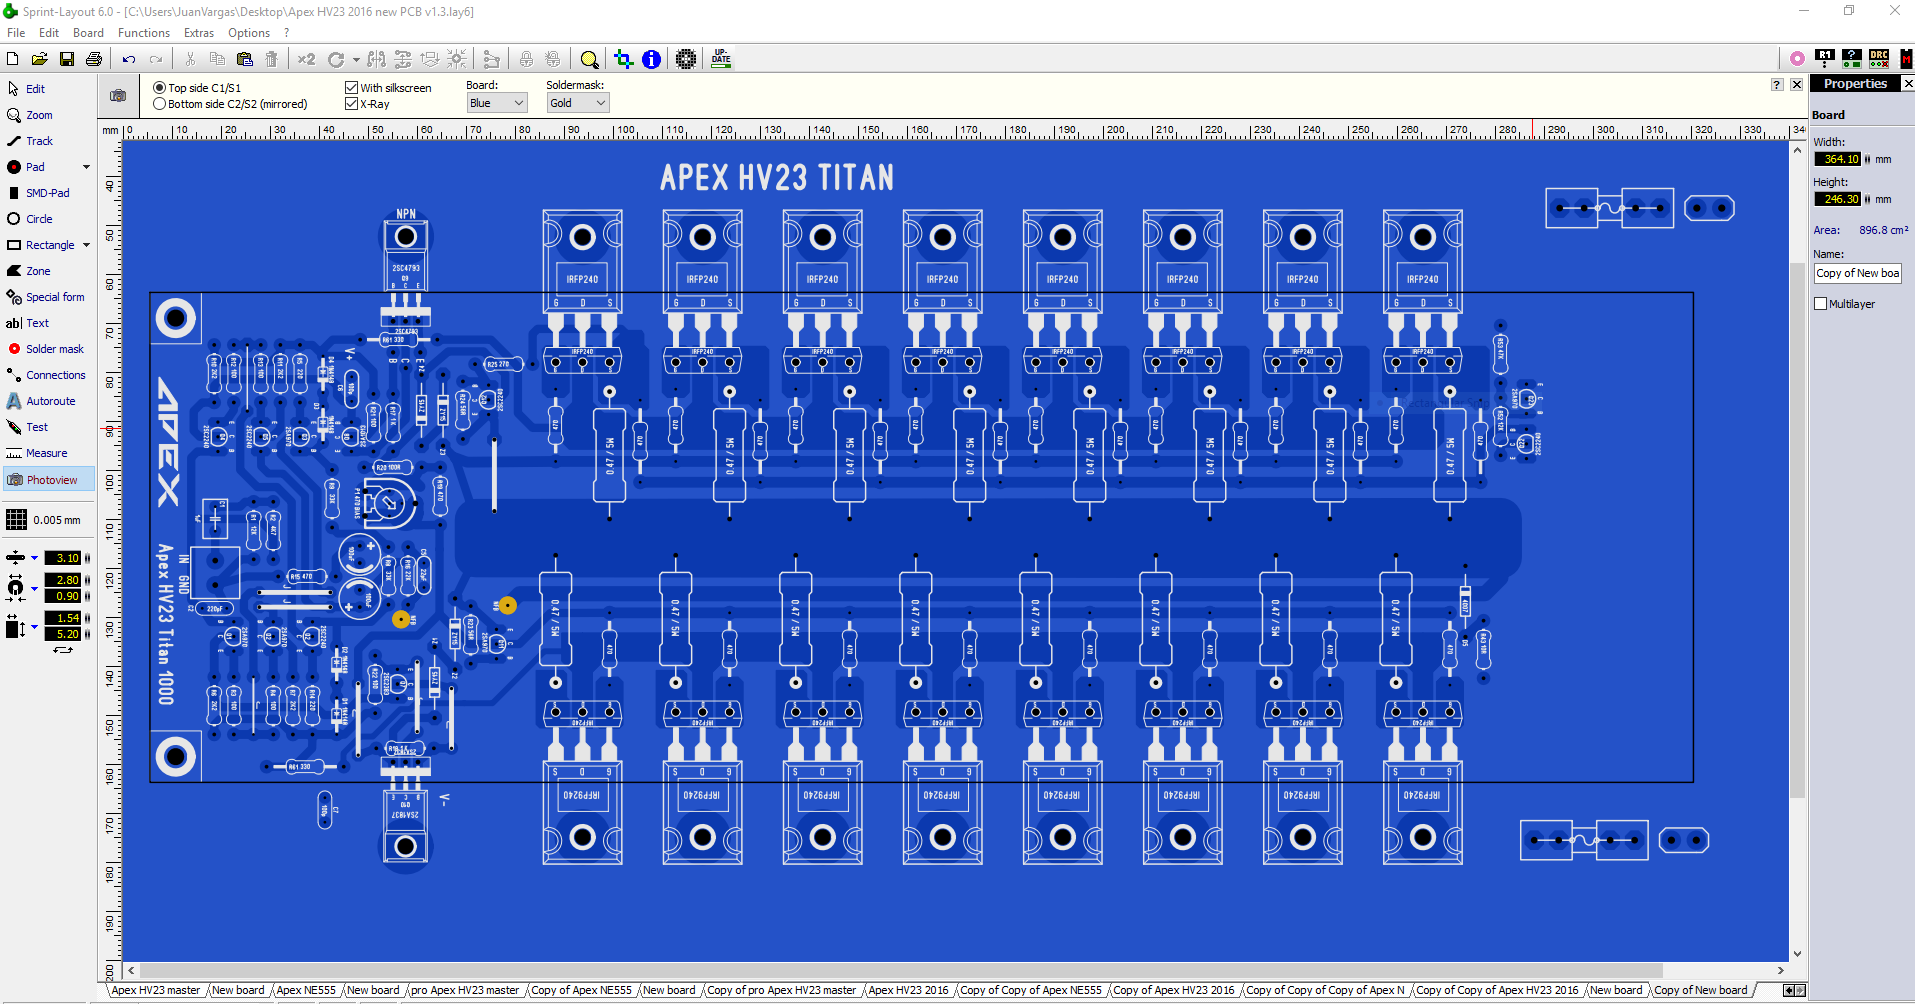Open the Functions menu
Screen dimensions: 1915x1004
(x=144, y=33)
